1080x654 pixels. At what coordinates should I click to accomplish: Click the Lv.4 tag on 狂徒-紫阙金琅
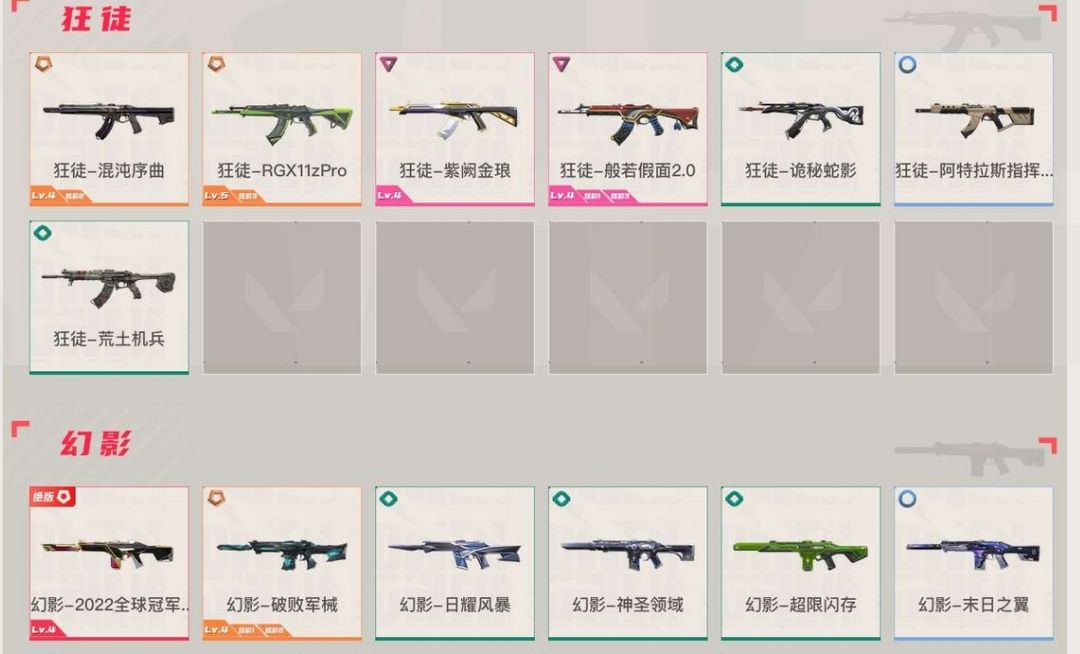389,196
